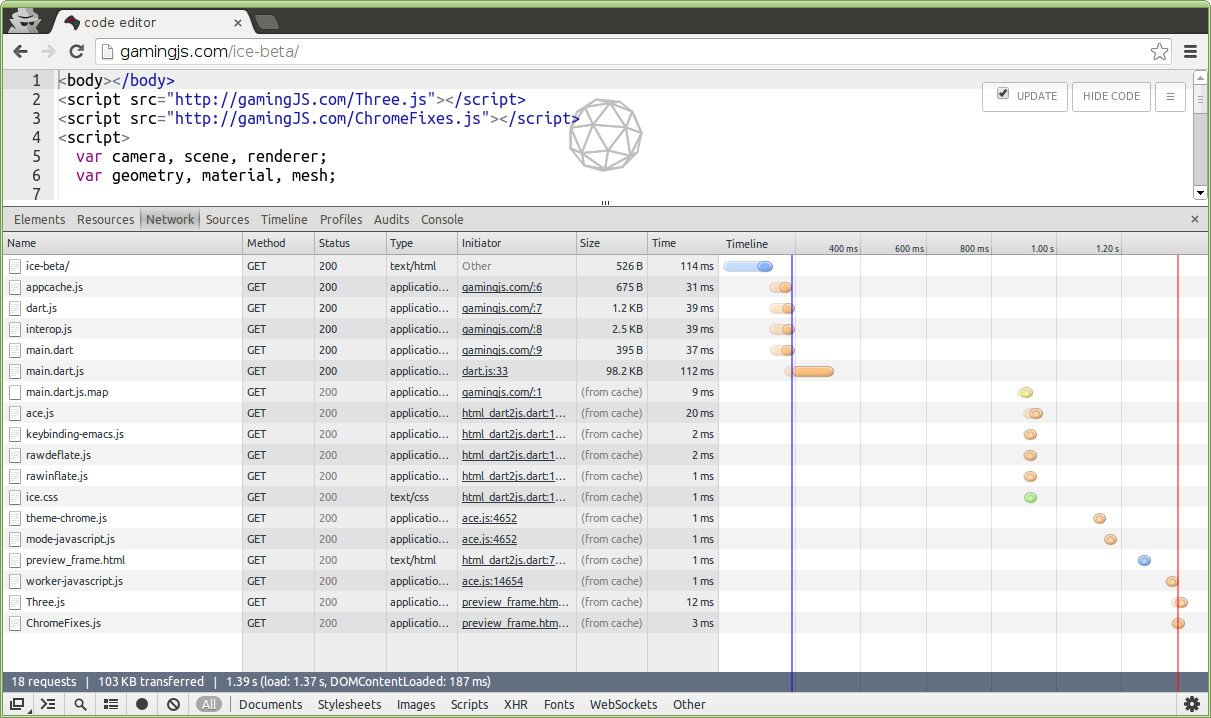Clear network requests with the circle-slash icon
Screen dimensions: 1211x718
pyautogui.click(x=172, y=704)
